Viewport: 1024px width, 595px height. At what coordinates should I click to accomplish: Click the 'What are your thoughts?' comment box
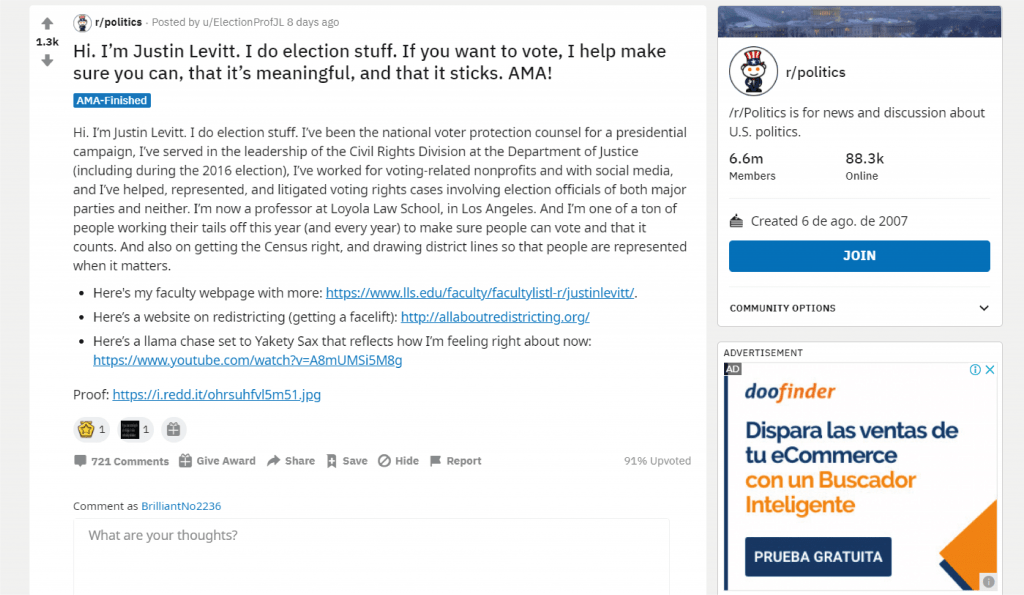tap(371, 555)
